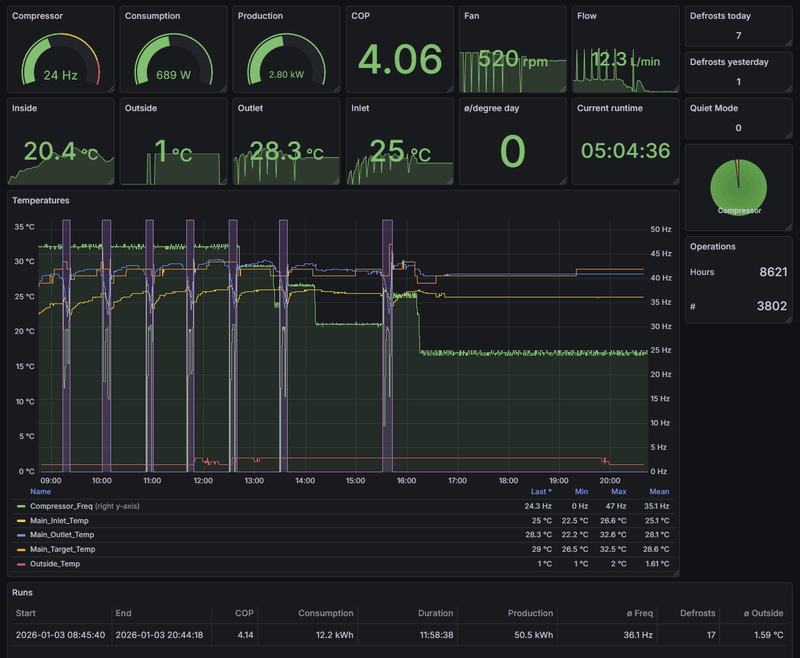Open the Temperatures panel title menu
This screenshot has height=658, width=800.
(x=39, y=200)
